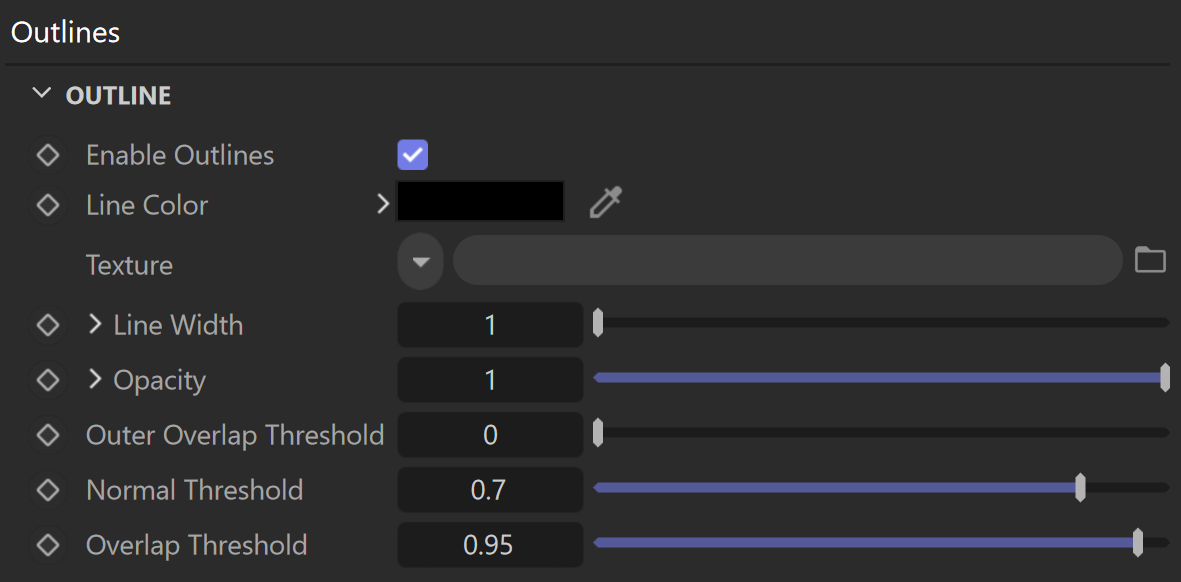
Task: Open the Texture folder browse icon
Action: tap(1150, 260)
